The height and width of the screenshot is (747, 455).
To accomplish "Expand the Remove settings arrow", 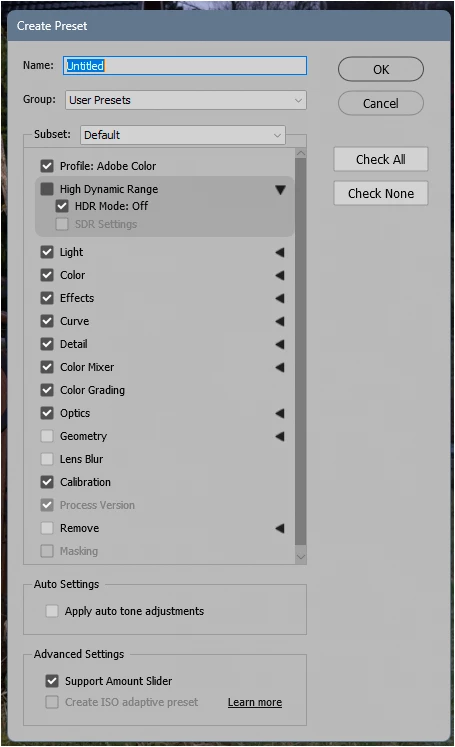I will [280, 528].
